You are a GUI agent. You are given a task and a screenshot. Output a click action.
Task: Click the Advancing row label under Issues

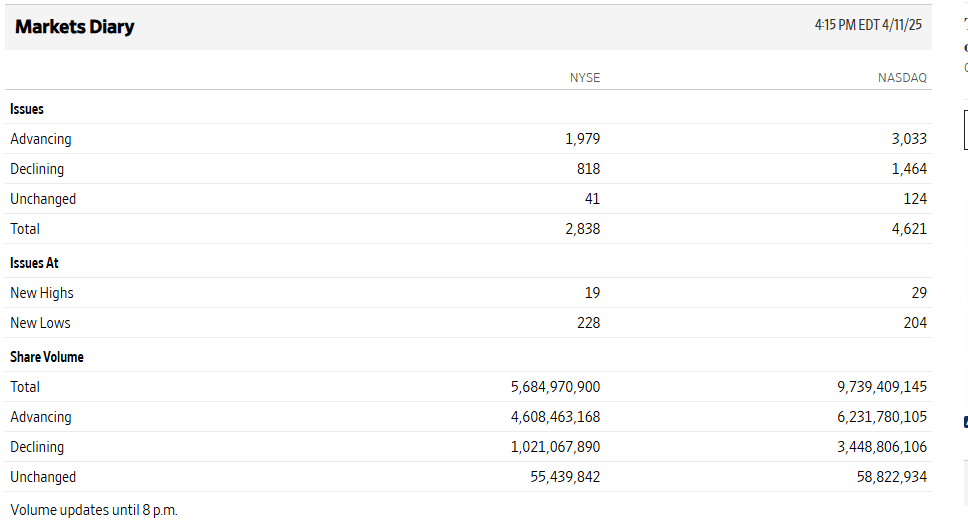pyautogui.click(x=41, y=139)
